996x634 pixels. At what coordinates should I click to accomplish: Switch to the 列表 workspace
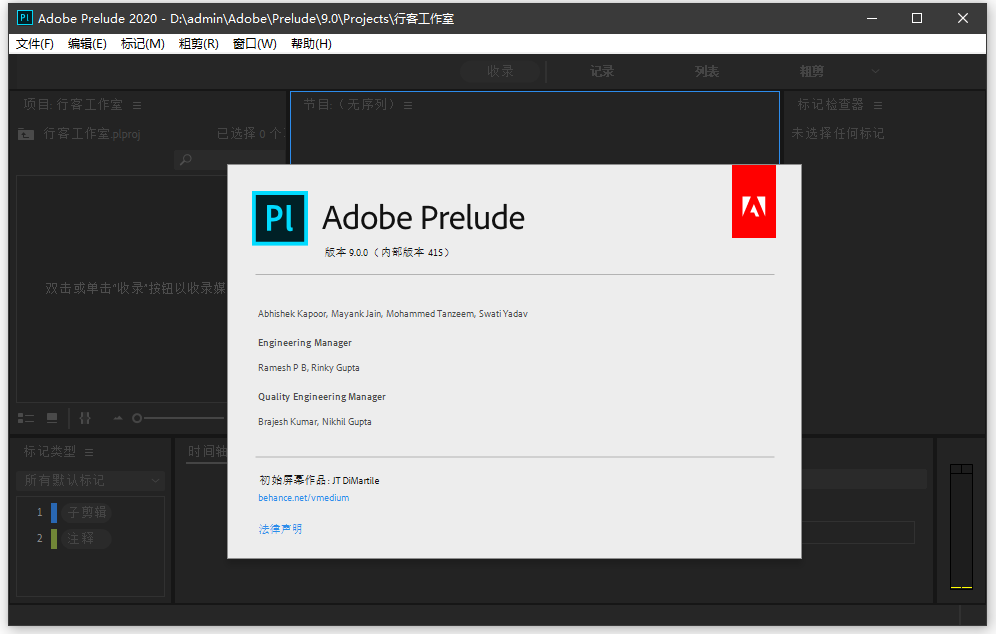point(706,71)
